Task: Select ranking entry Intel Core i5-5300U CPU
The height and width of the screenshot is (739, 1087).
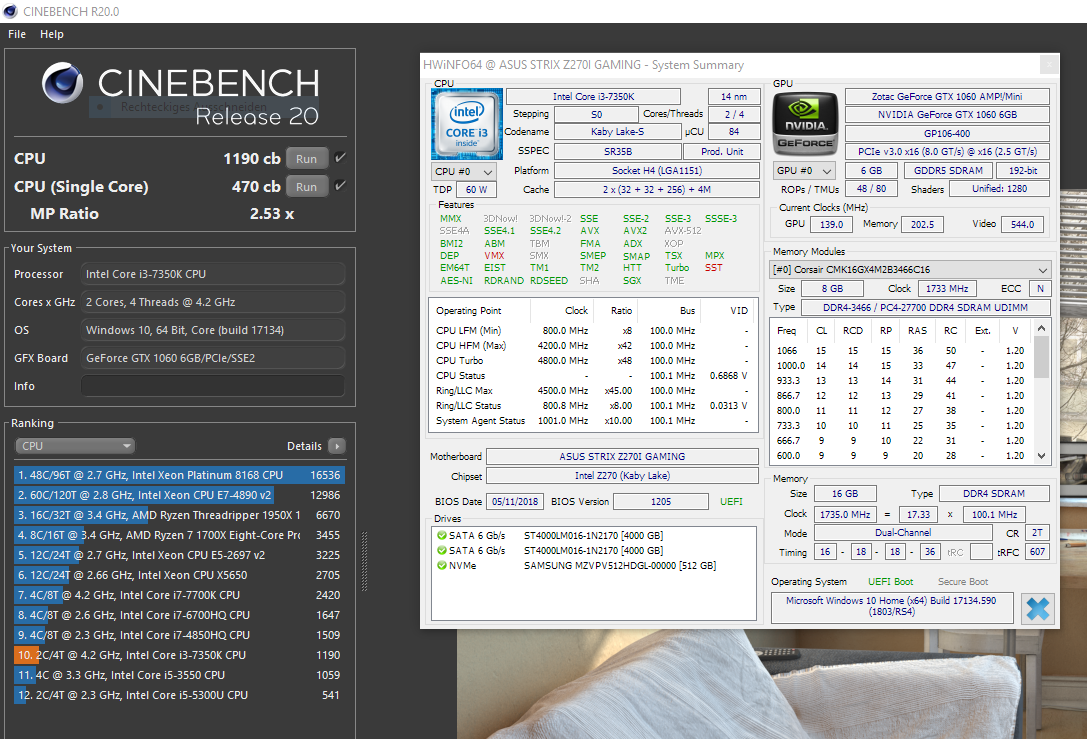Action: point(180,695)
